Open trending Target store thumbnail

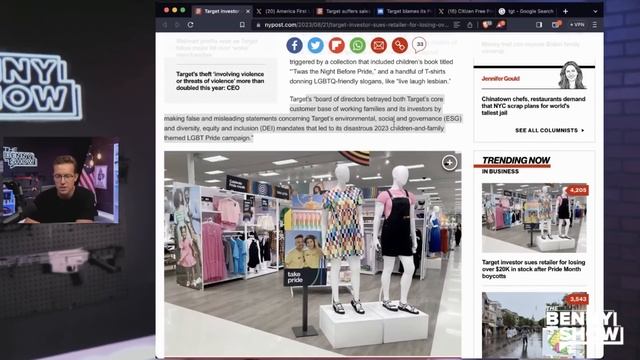534,218
